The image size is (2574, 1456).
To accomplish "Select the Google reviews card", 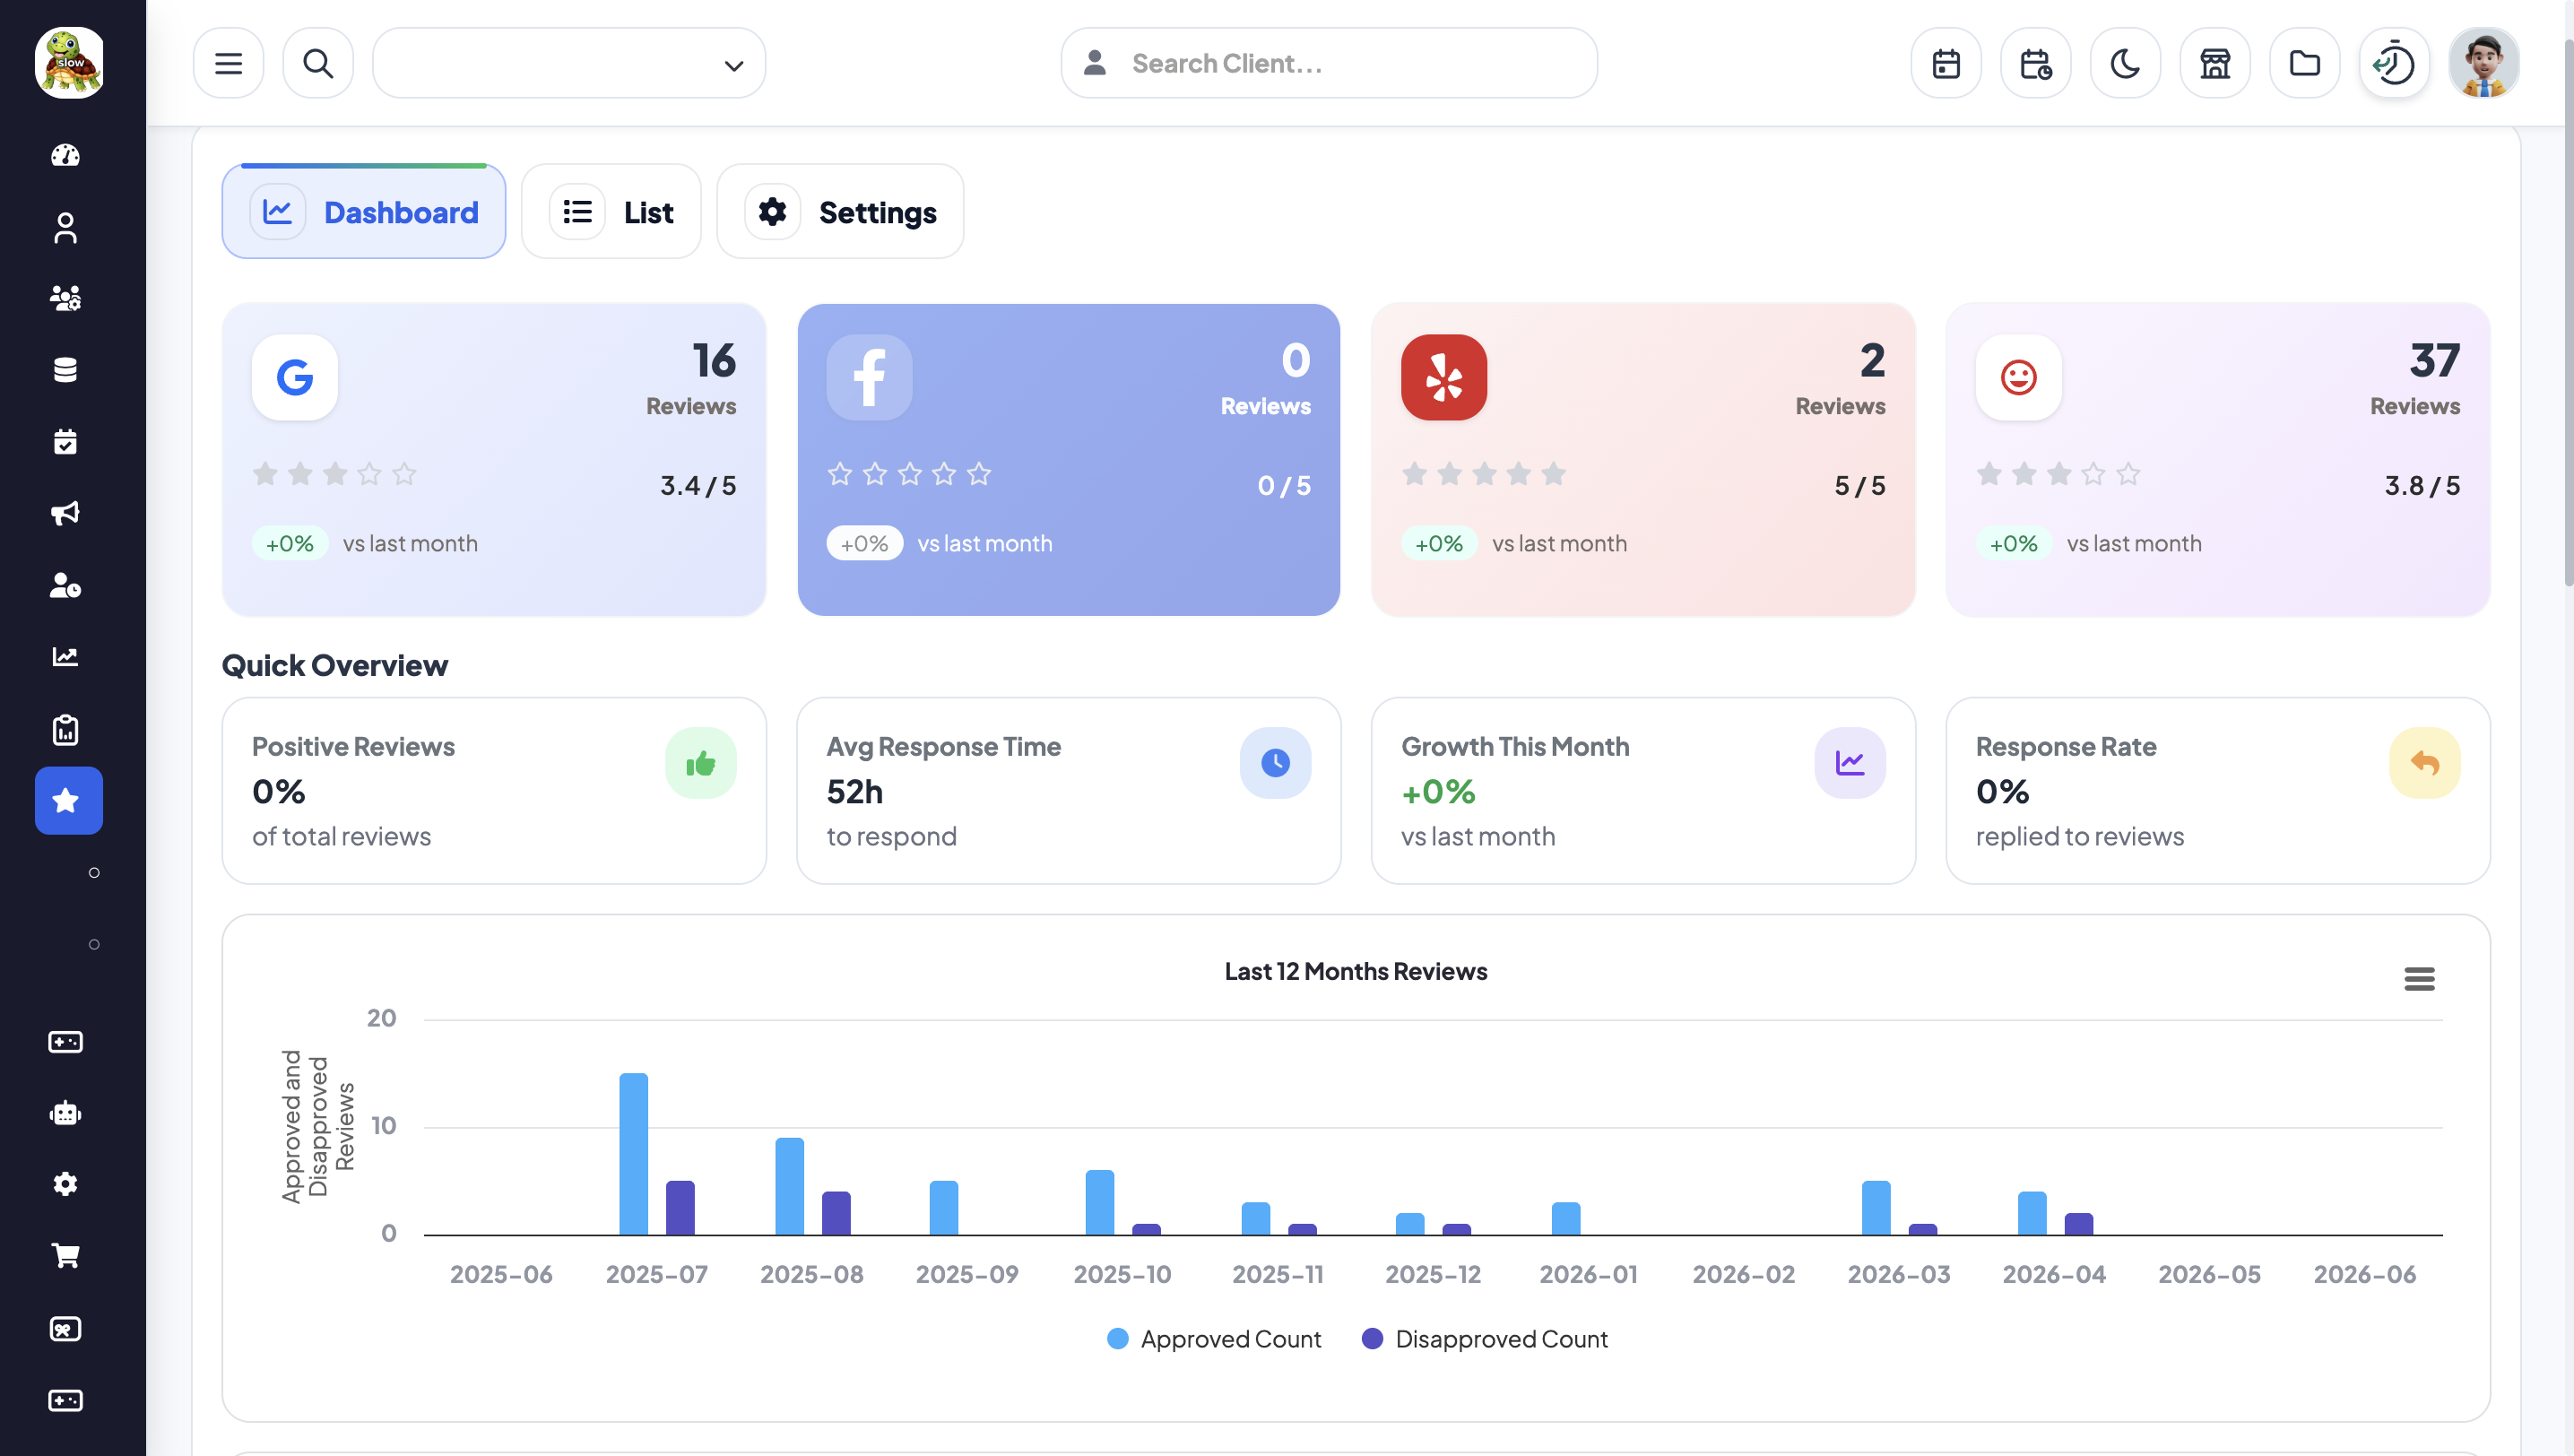I will tap(494, 460).
